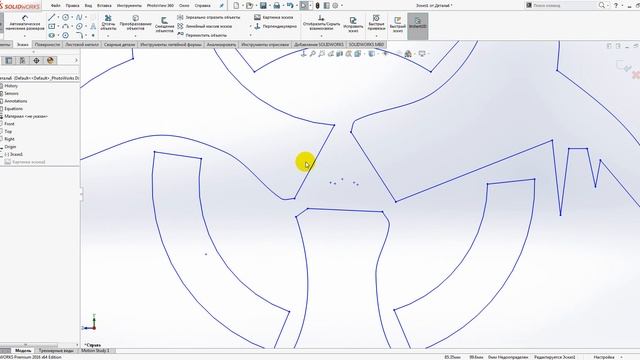Select the Ellipse sketch tool

pos(79,26)
